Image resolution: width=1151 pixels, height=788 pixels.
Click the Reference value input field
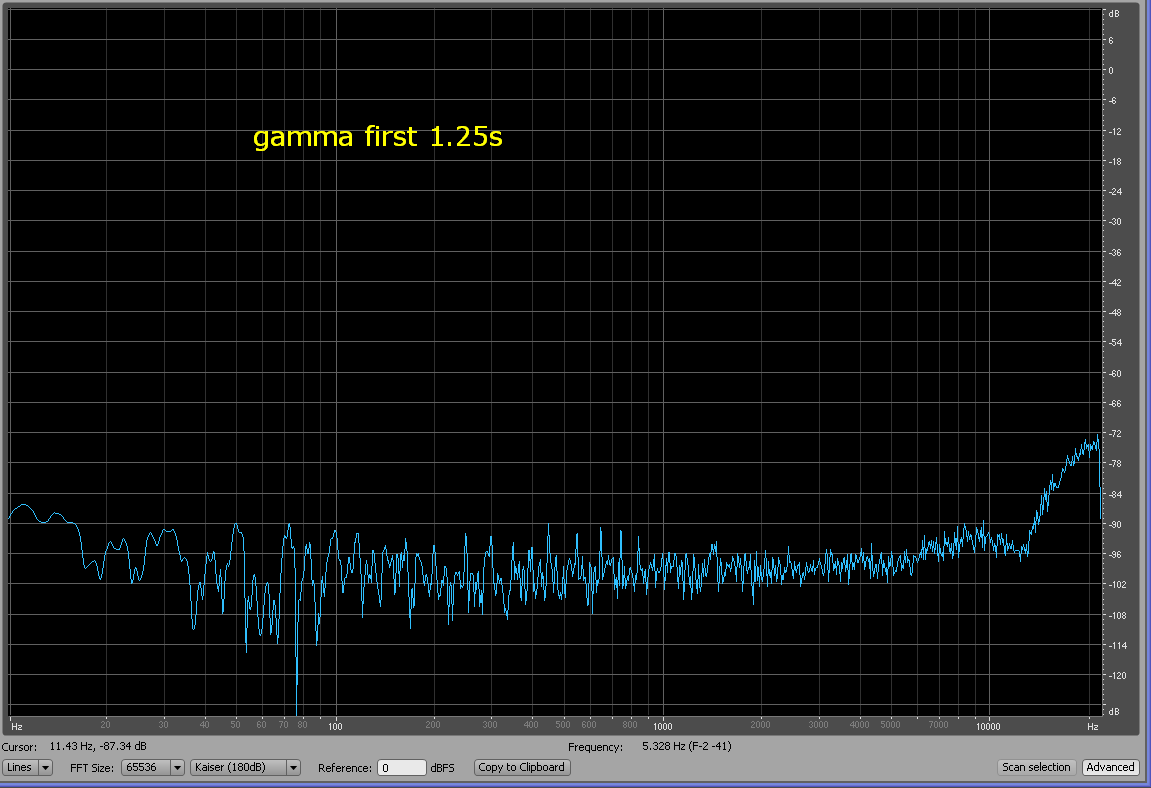point(402,767)
